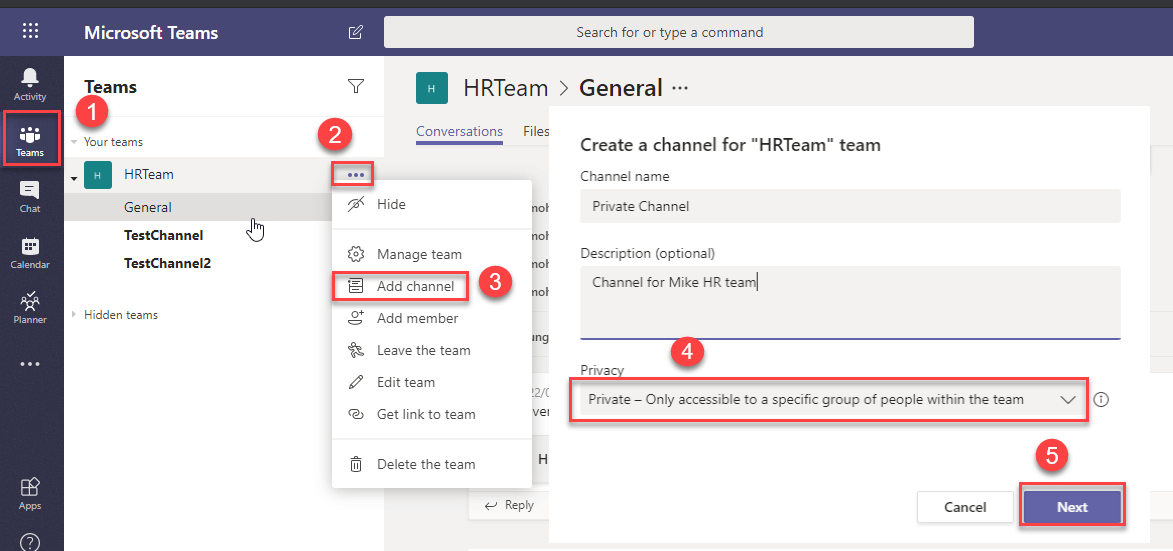Open the Calendar sidebar icon
This screenshot has height=551, width=1173.
pos(30,252)
